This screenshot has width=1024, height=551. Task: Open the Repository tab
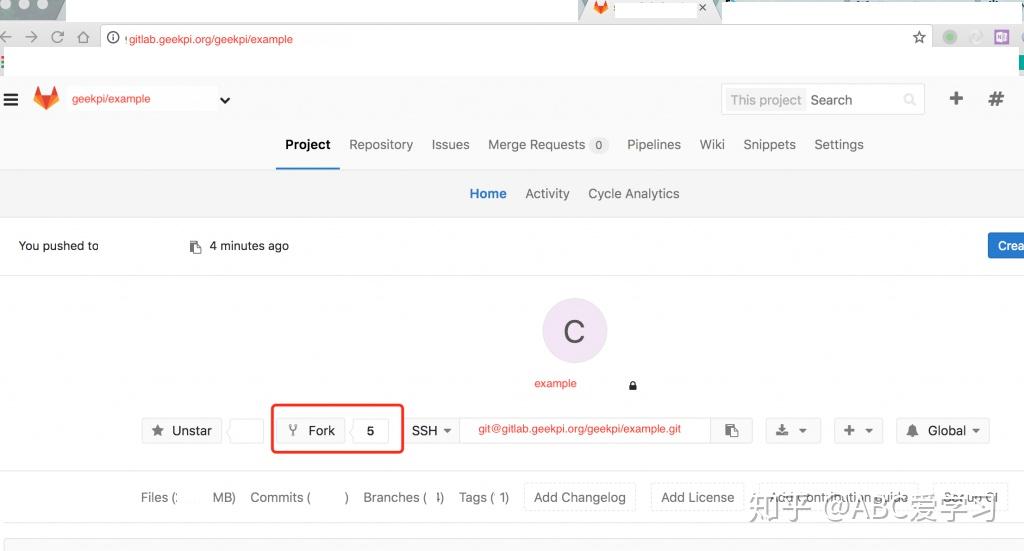[381, 145]
